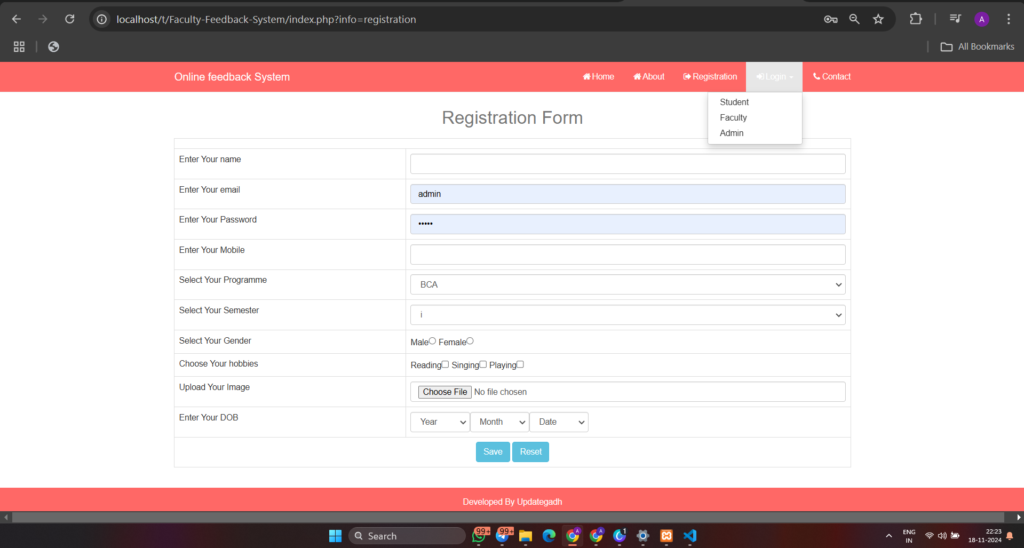
Task: Open the DOB Month dropdown
Action: (x=500, y=422)
